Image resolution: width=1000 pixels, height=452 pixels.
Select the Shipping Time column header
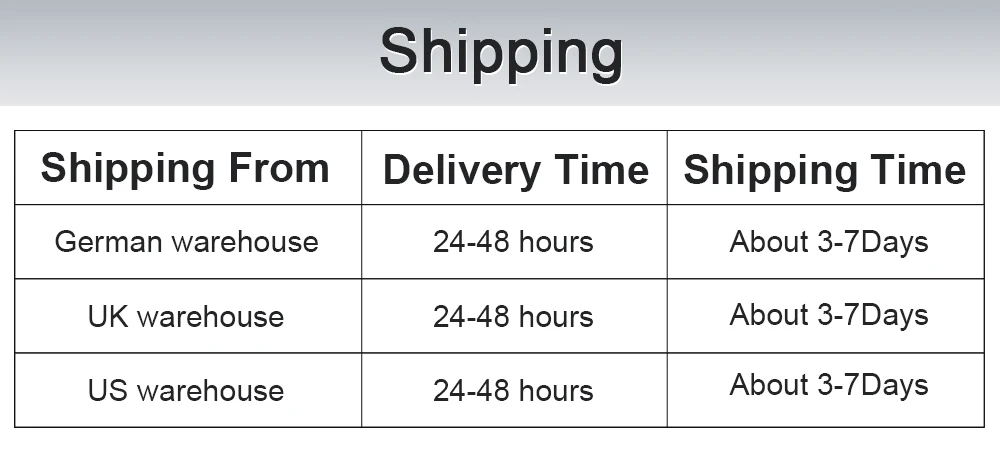pyautogui.click(x=825, y=171)
